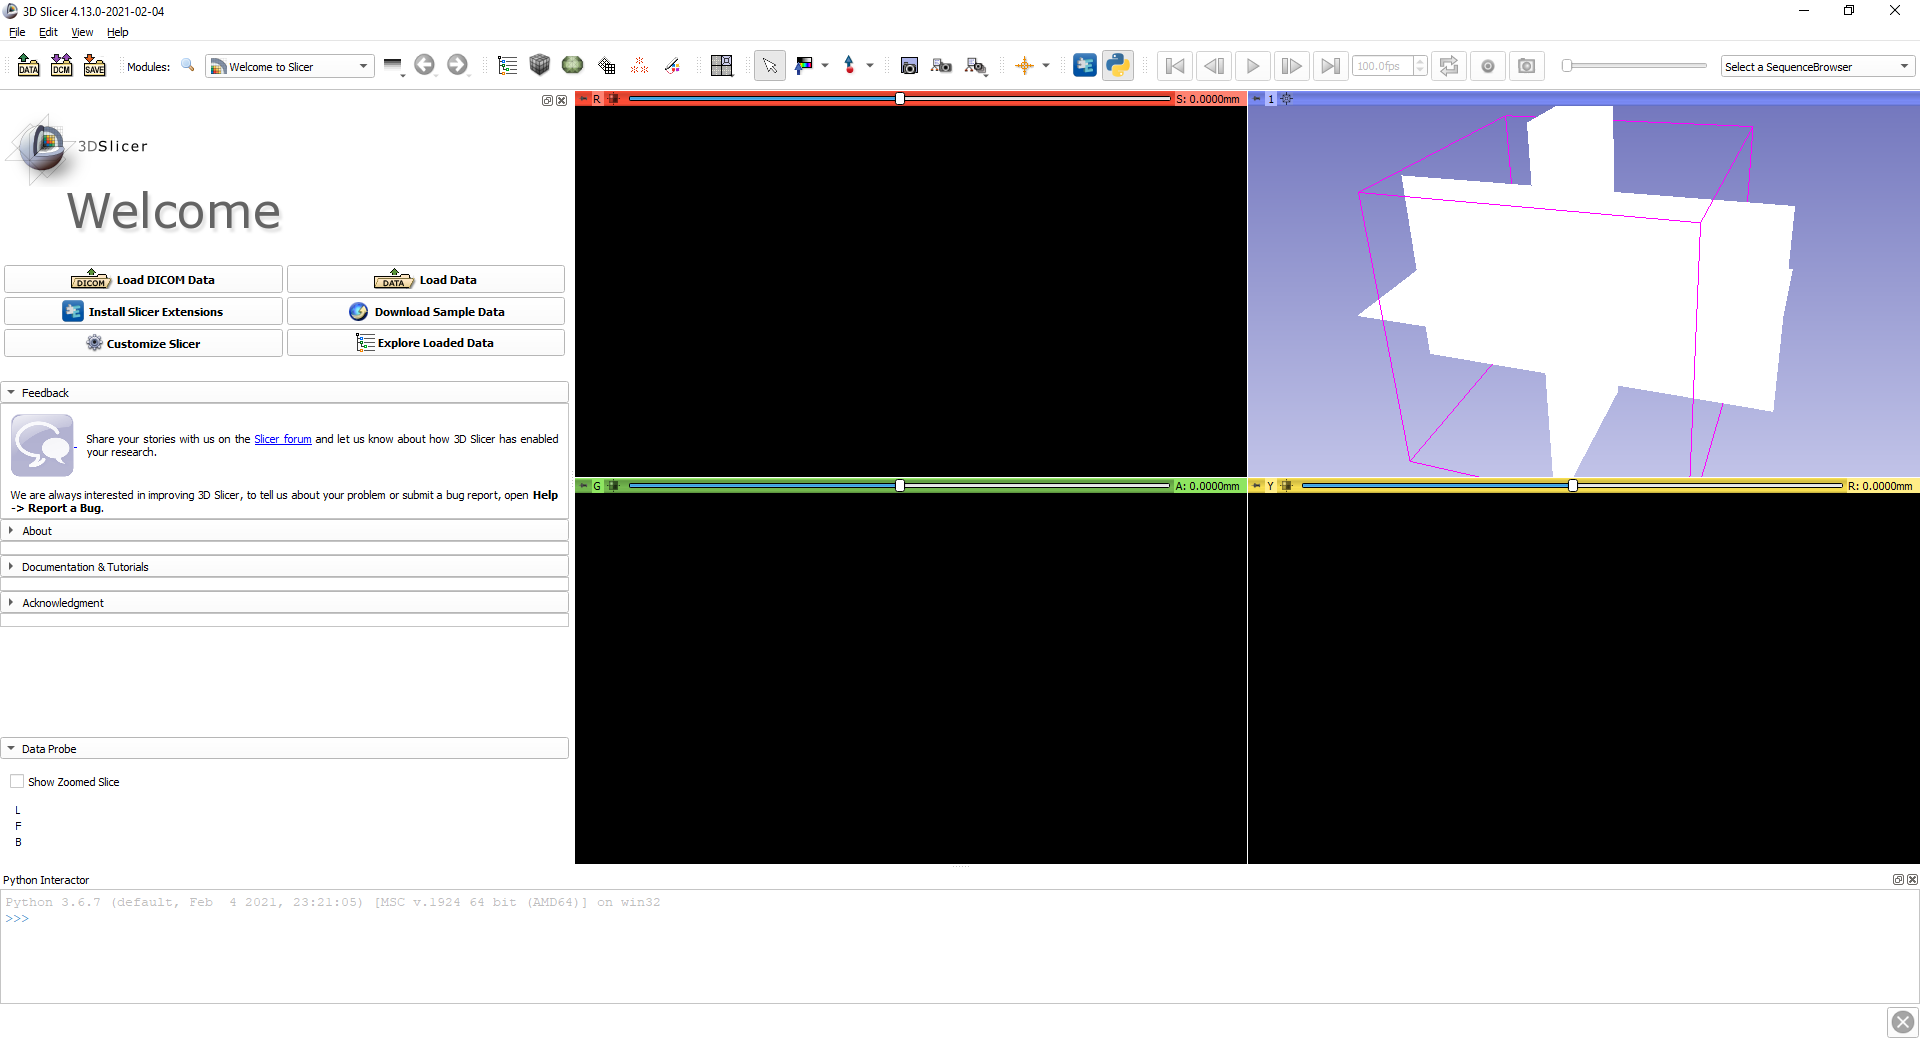Click the DCM load DICOM toolbar icon

61,66
